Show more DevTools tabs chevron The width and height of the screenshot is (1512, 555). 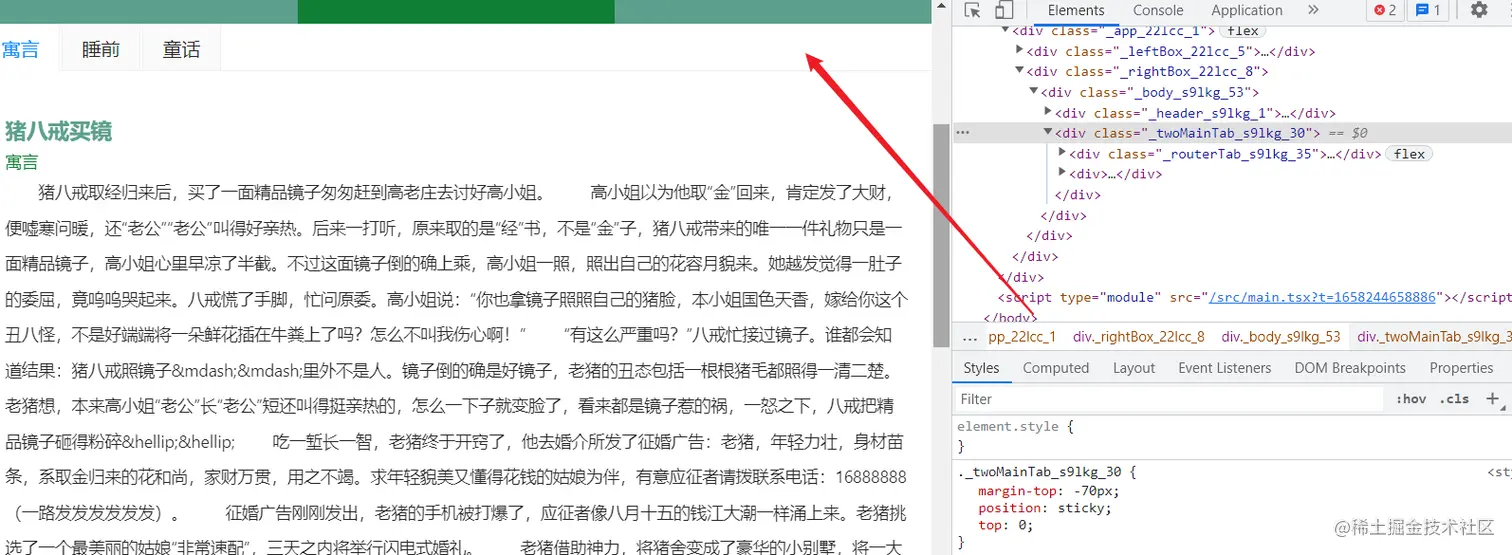click(1313, 10)
